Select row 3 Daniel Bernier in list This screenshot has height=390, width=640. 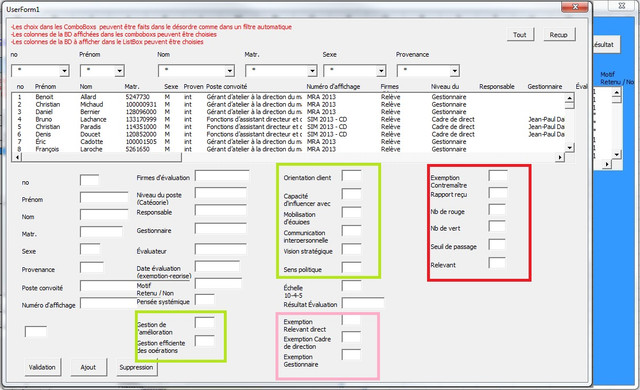[x=288, y=112]
